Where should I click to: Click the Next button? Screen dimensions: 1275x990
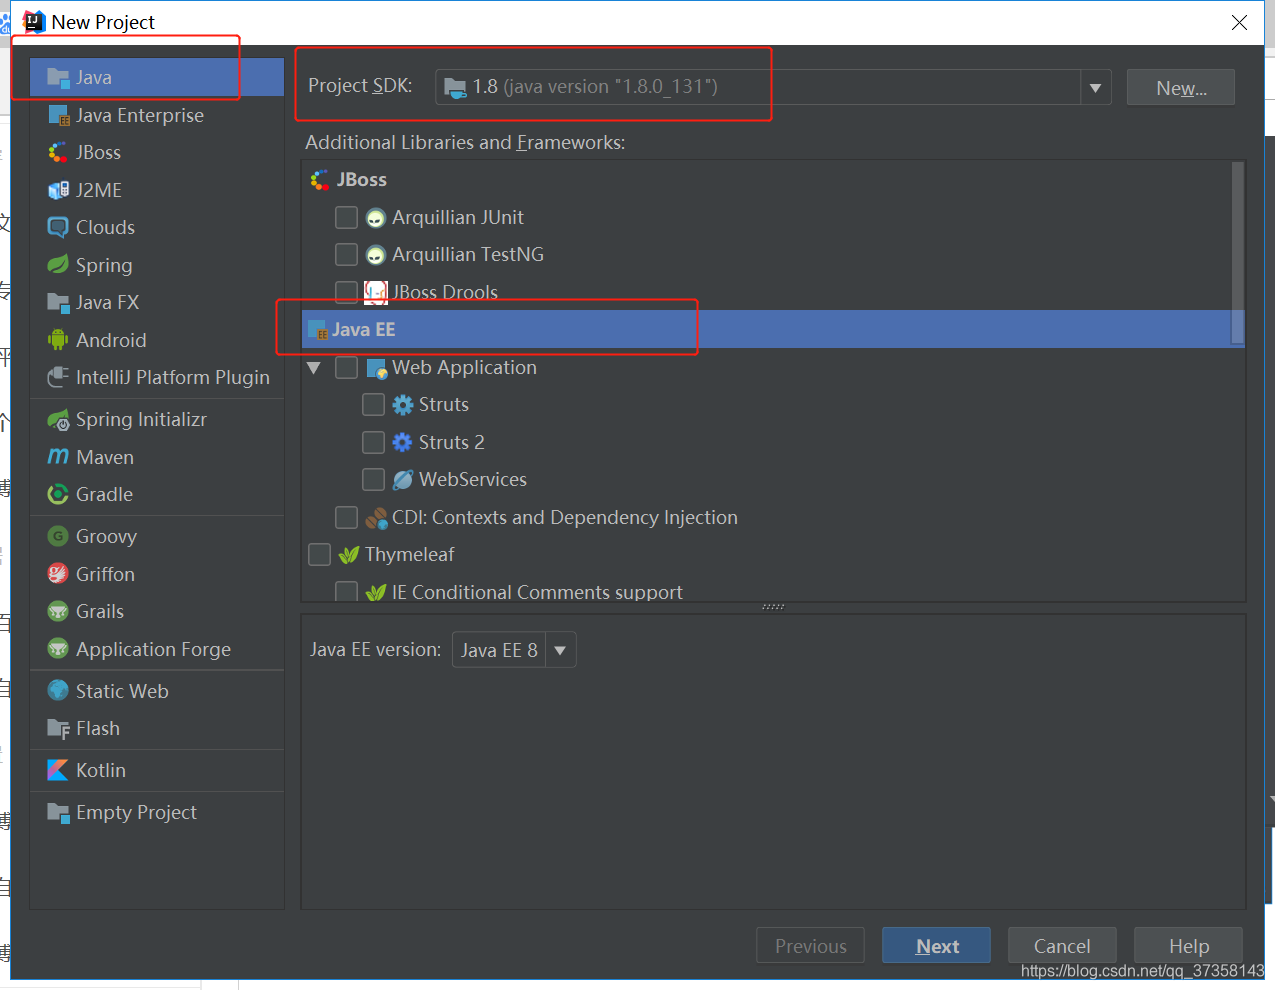tap(936, 945)
